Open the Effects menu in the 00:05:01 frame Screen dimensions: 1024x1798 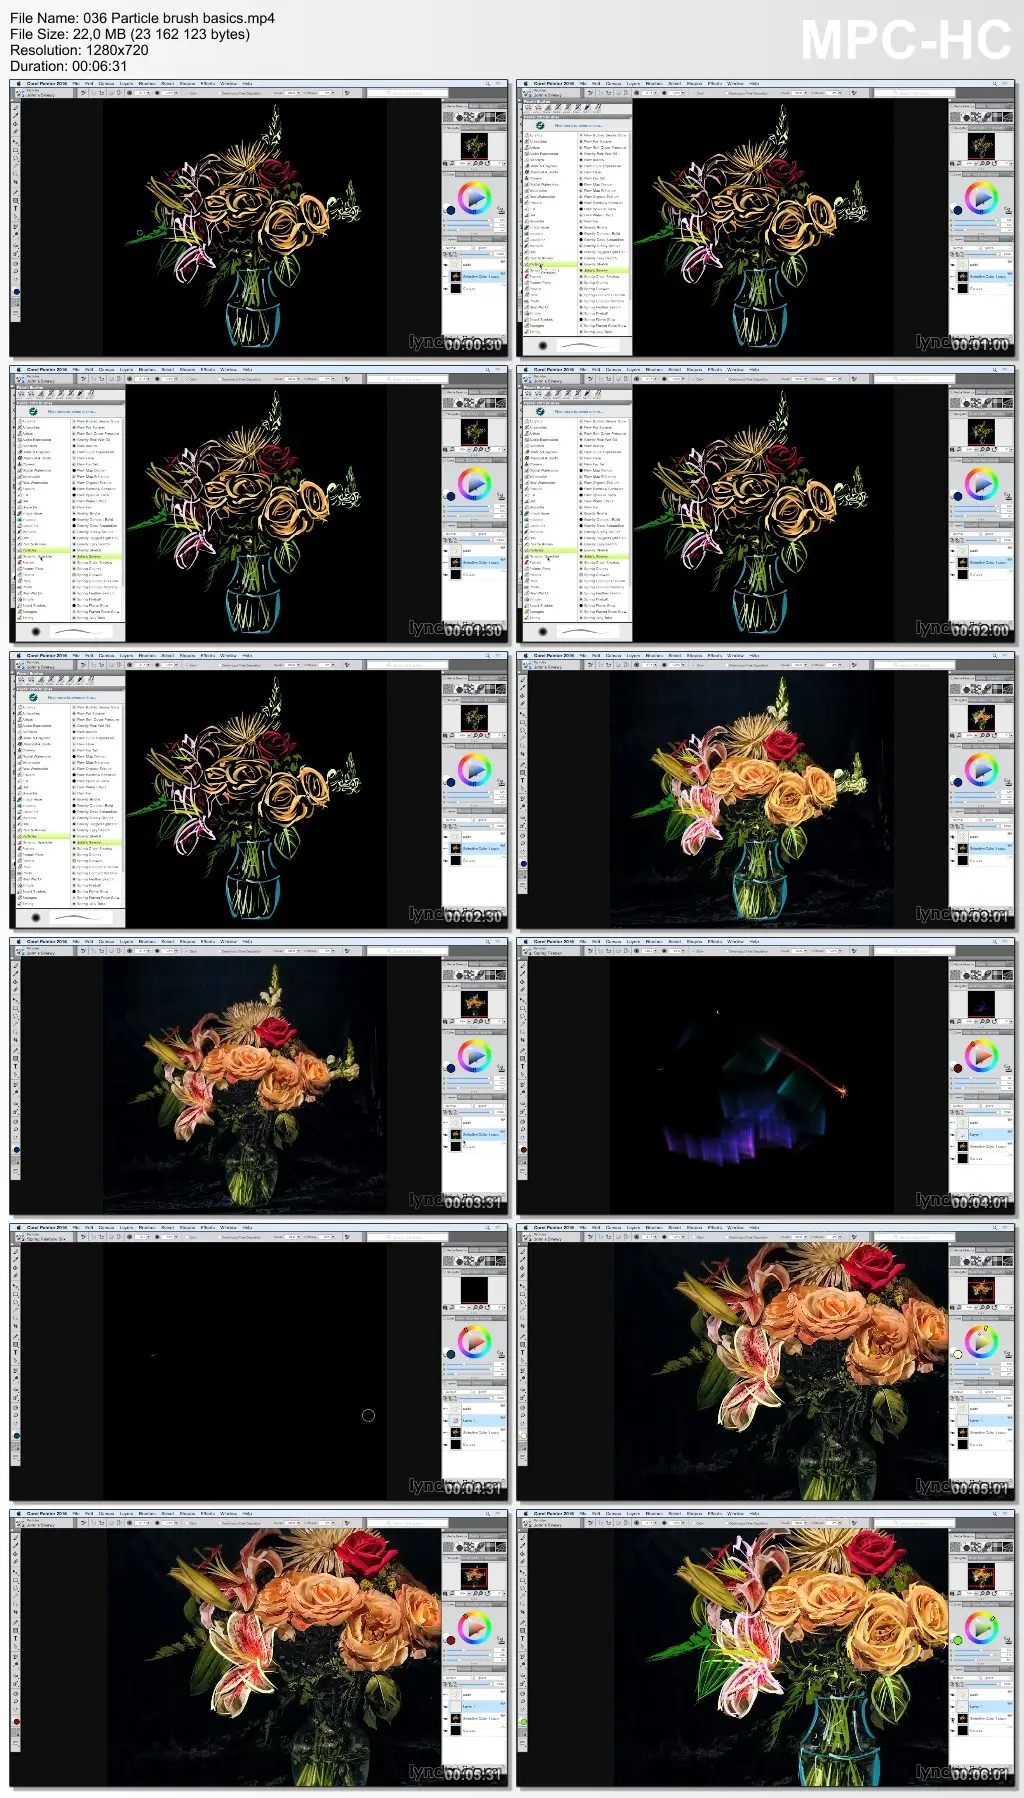click(x=715, y=1228)
